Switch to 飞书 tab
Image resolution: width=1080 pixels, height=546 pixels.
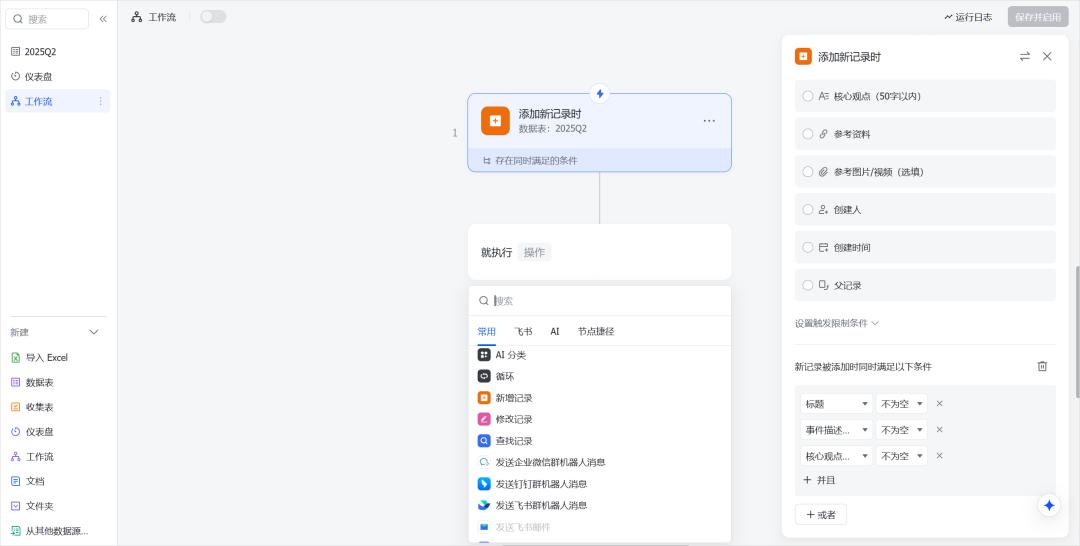coord(523,332)
